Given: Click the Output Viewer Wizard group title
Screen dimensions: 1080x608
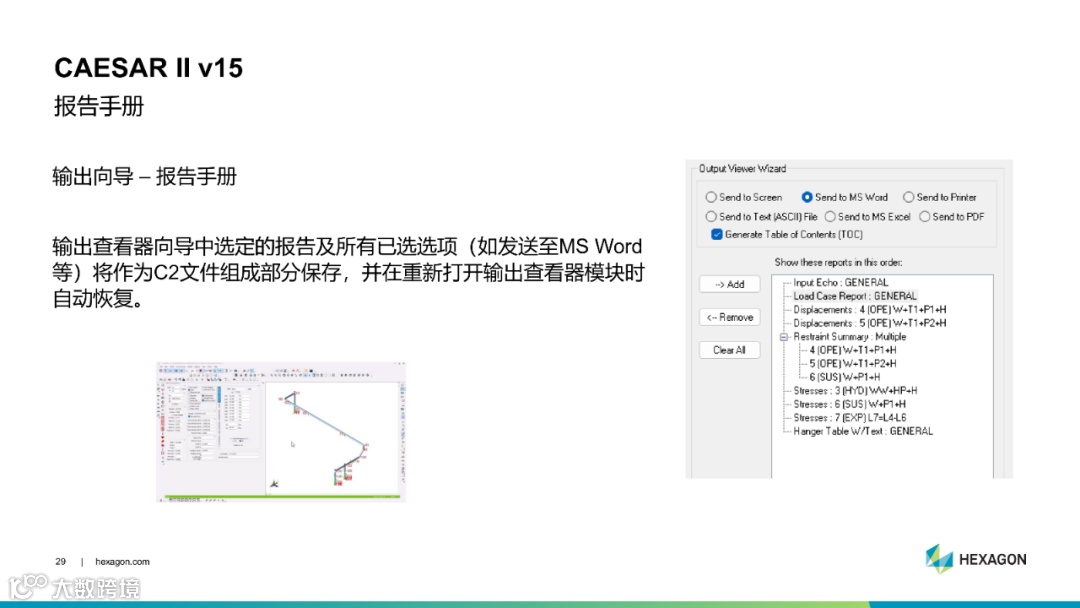Looking at the screenshot, I should pos(742,169).
